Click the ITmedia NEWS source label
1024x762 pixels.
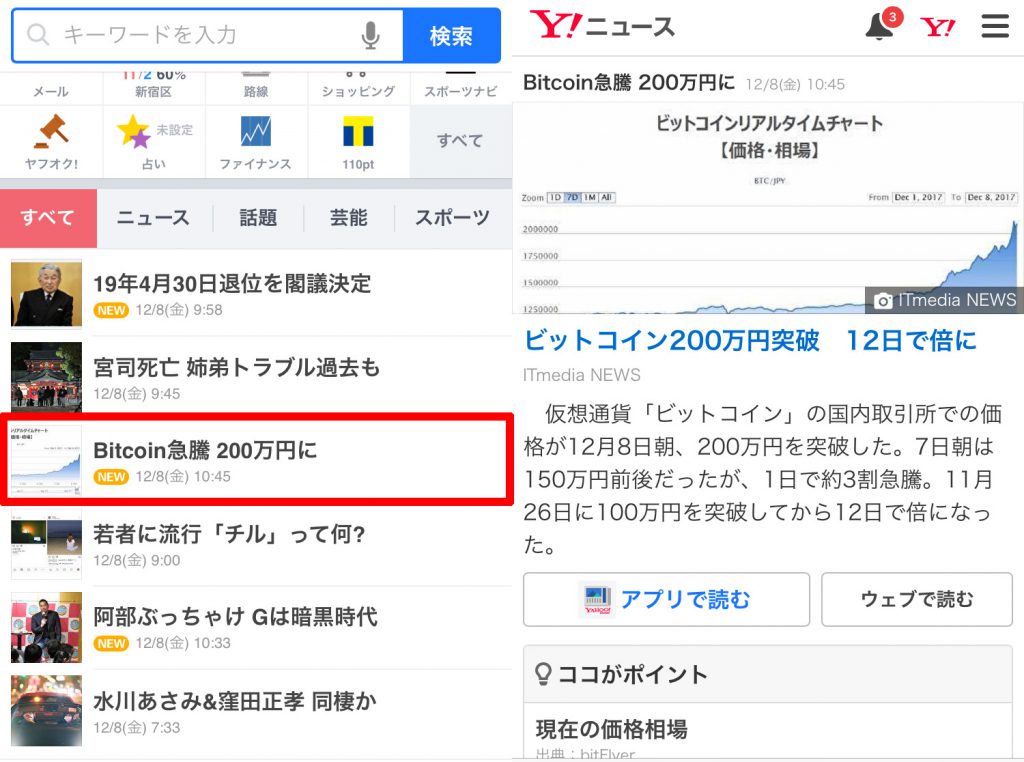click(x=582, y=375)
